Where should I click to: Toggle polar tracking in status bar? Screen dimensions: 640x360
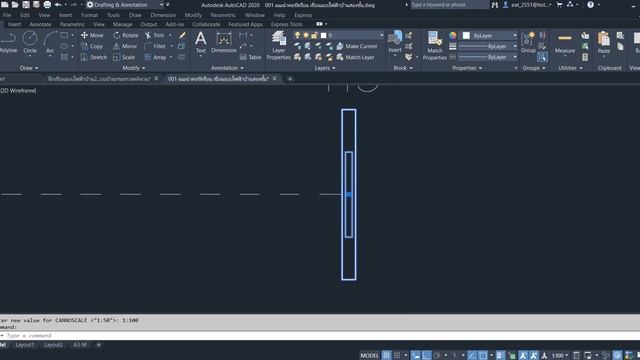coord(437,356)
